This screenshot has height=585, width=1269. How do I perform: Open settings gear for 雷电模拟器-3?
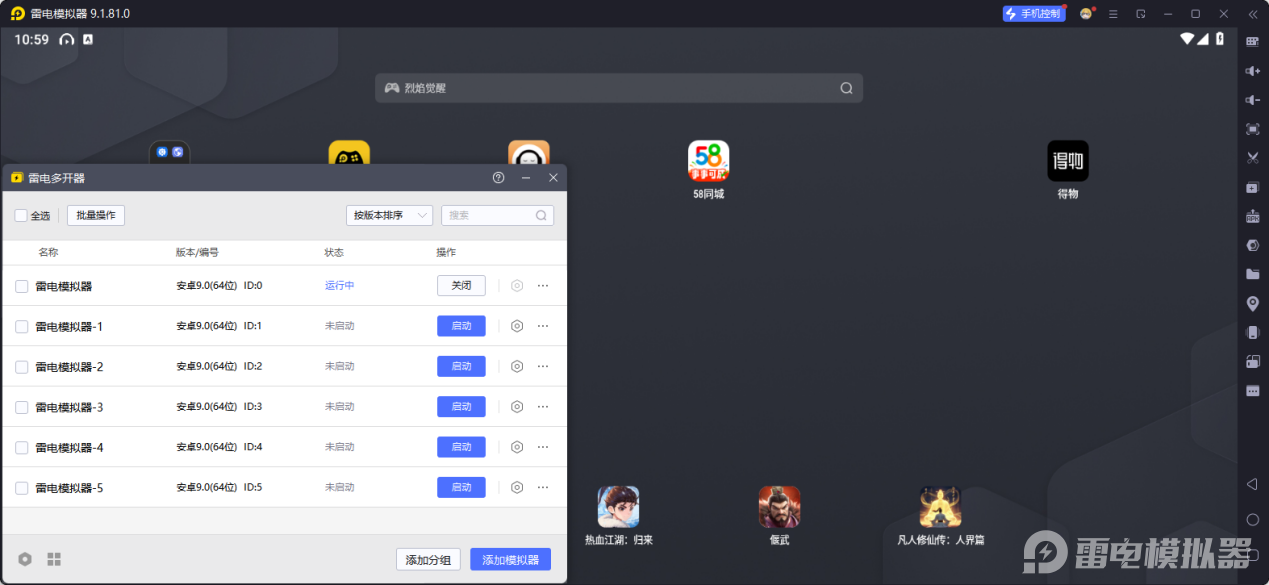[517, 406]
